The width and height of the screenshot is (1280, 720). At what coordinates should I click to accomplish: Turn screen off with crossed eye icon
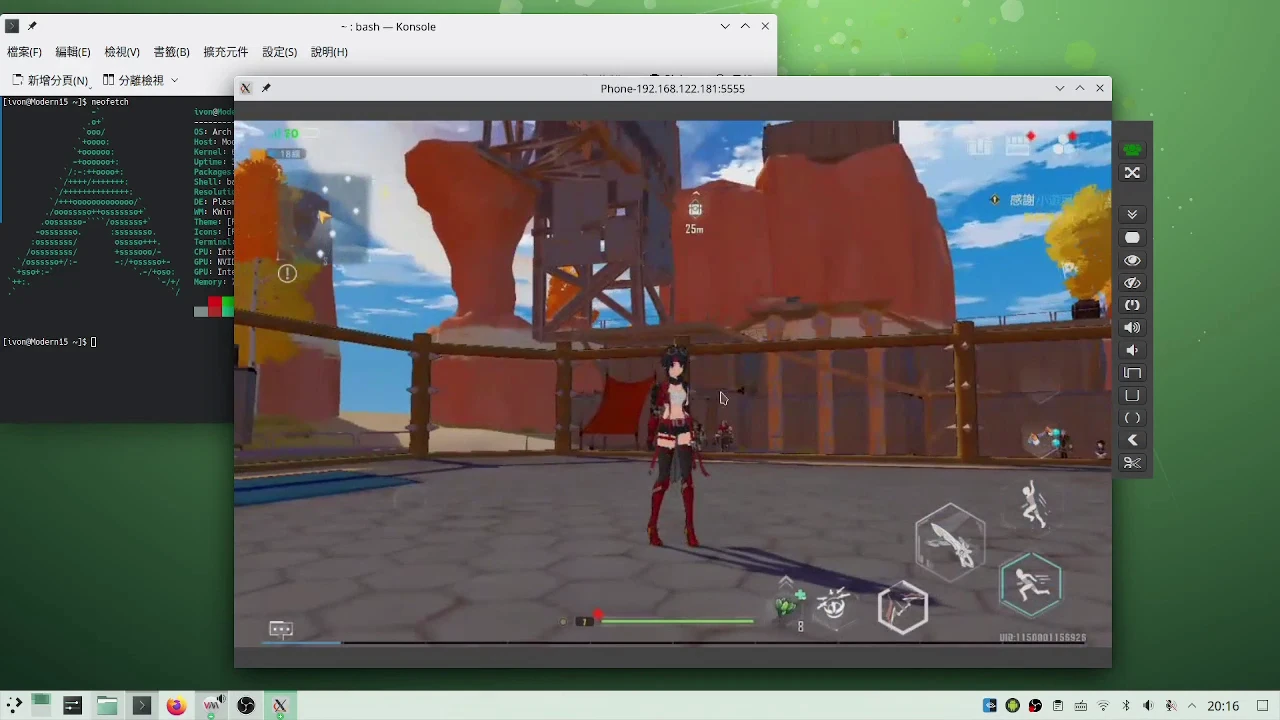1132,283
